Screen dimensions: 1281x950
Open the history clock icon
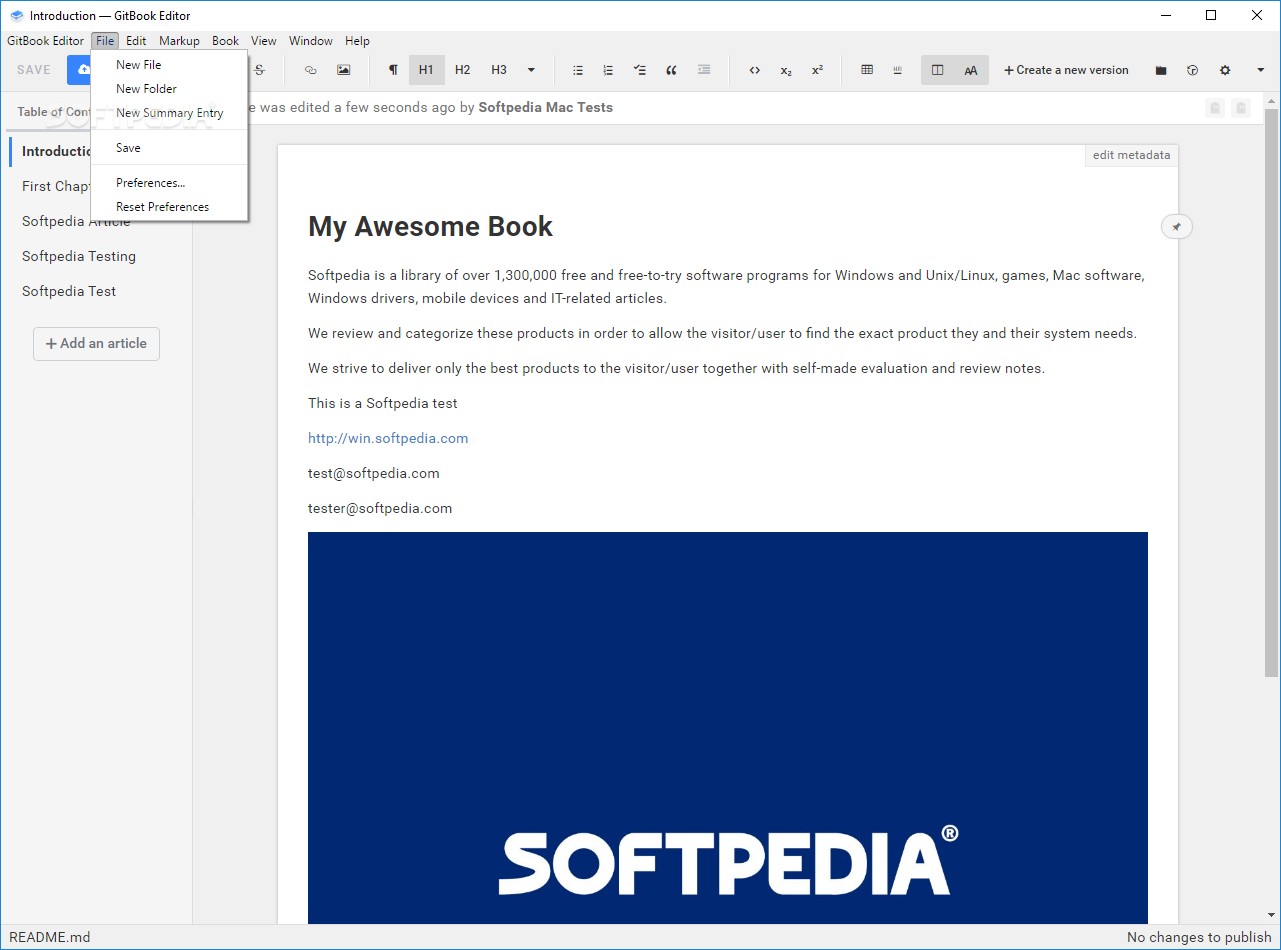[x=1192, y=70]
